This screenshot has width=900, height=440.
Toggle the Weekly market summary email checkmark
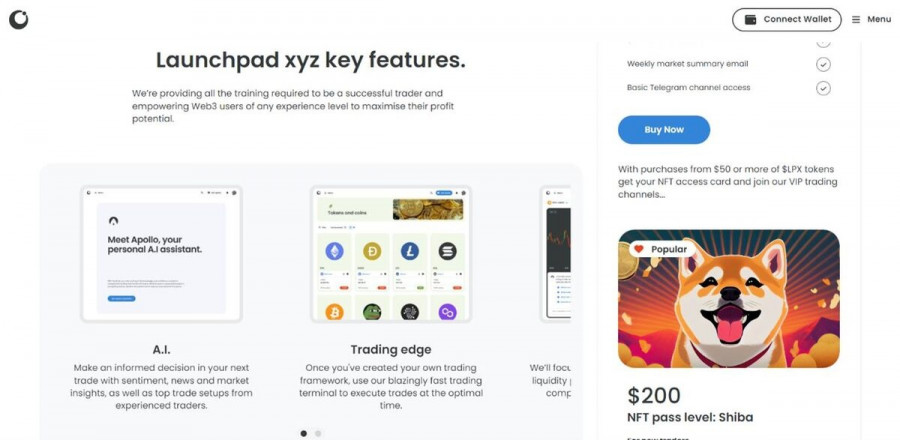(823, 65)
